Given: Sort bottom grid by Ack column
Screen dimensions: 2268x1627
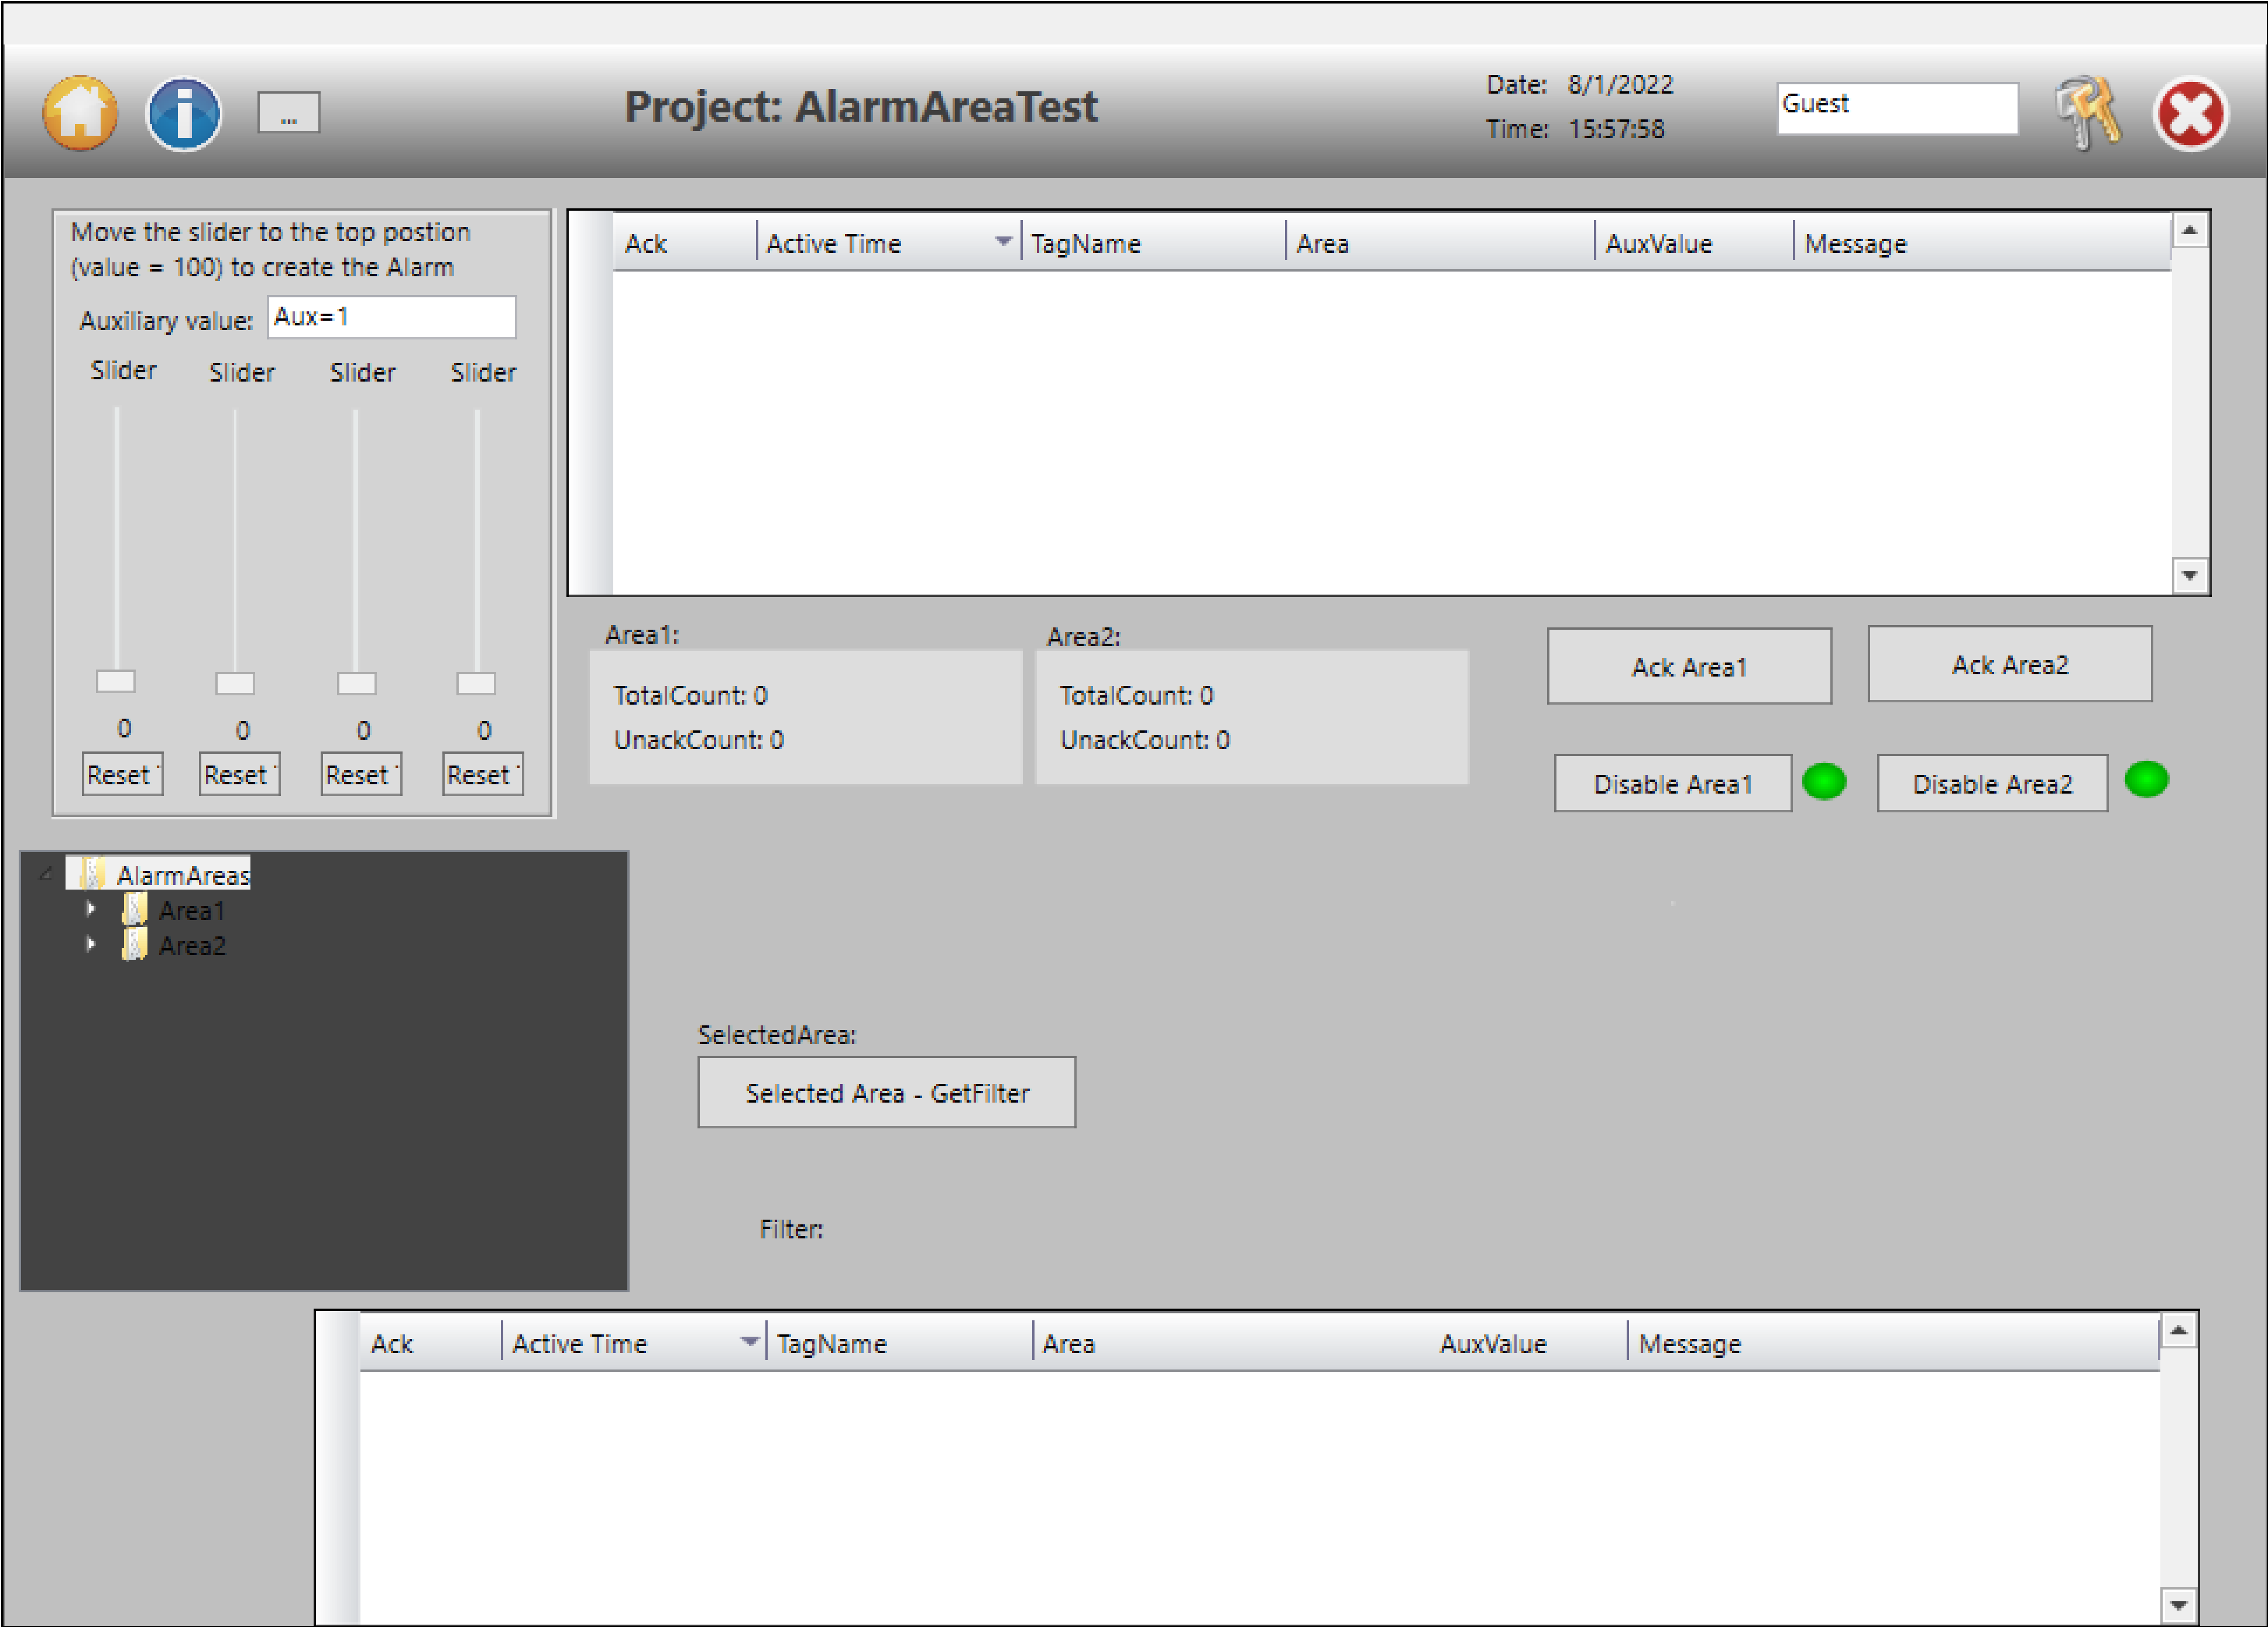Looking at the screenshot, I should click(431, 1343).
